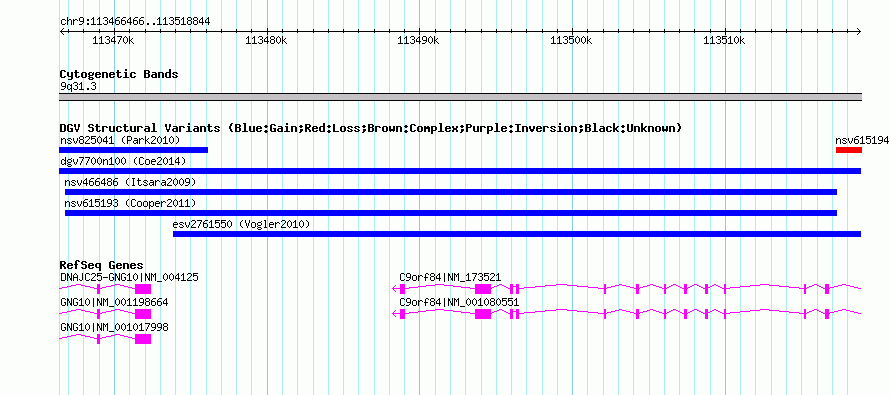890x395 pixels.
Task: Open the dgv7700n100 (Coe2014) variant label
Action: point(123,161)
